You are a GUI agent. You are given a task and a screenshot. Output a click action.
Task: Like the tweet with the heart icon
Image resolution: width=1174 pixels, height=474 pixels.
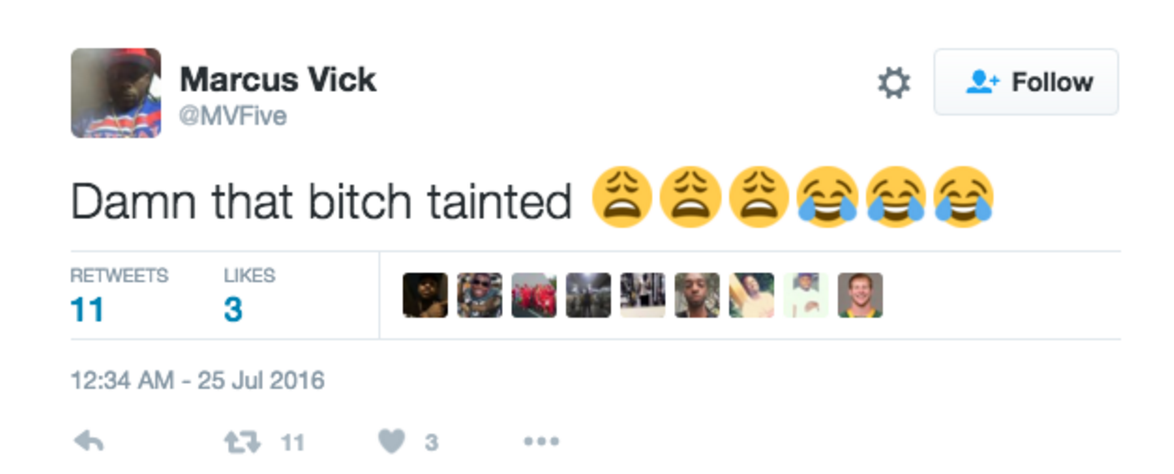click(x=392, y=443)
